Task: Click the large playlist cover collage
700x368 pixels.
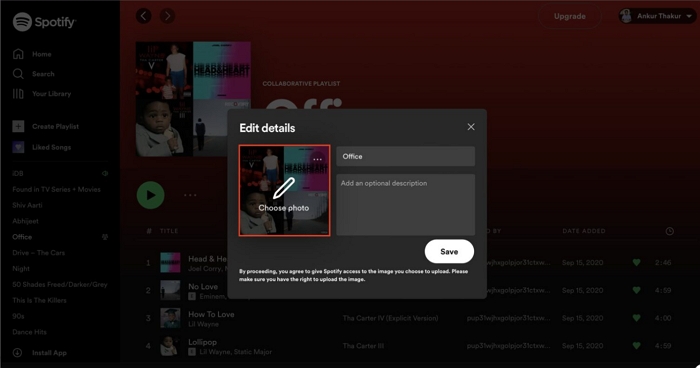Action: pos(193,99)
